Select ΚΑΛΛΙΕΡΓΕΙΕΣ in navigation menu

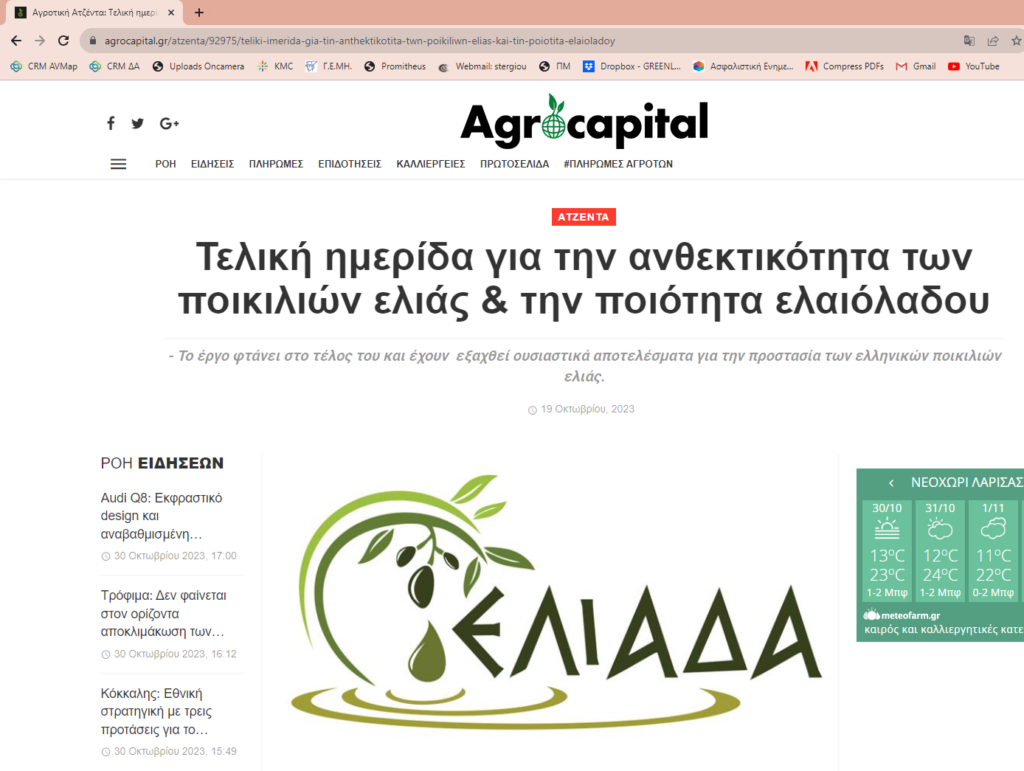pos(430,164)
